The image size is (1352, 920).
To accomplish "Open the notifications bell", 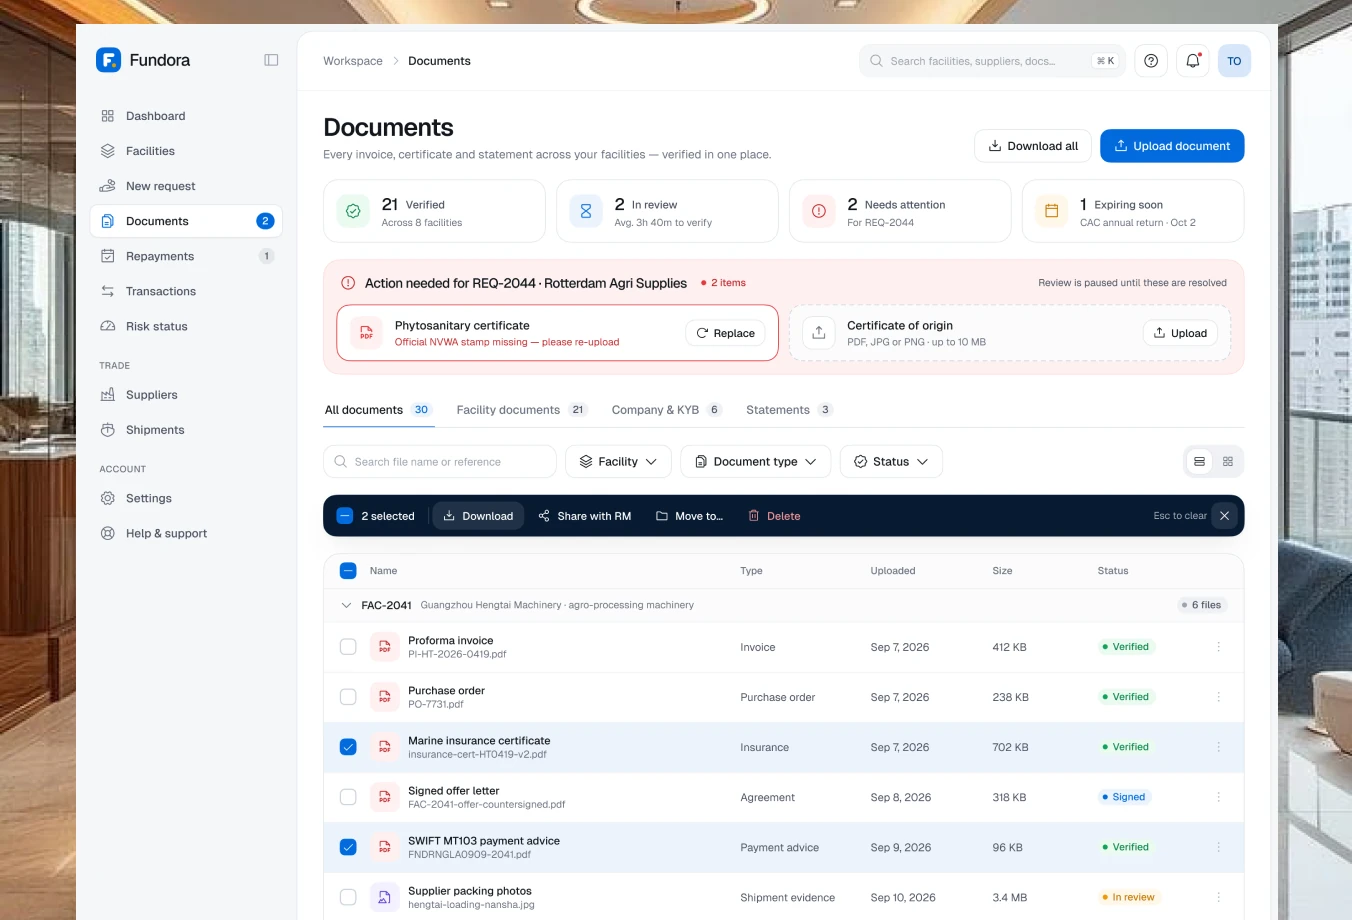I will click(x=1193, y=61).
